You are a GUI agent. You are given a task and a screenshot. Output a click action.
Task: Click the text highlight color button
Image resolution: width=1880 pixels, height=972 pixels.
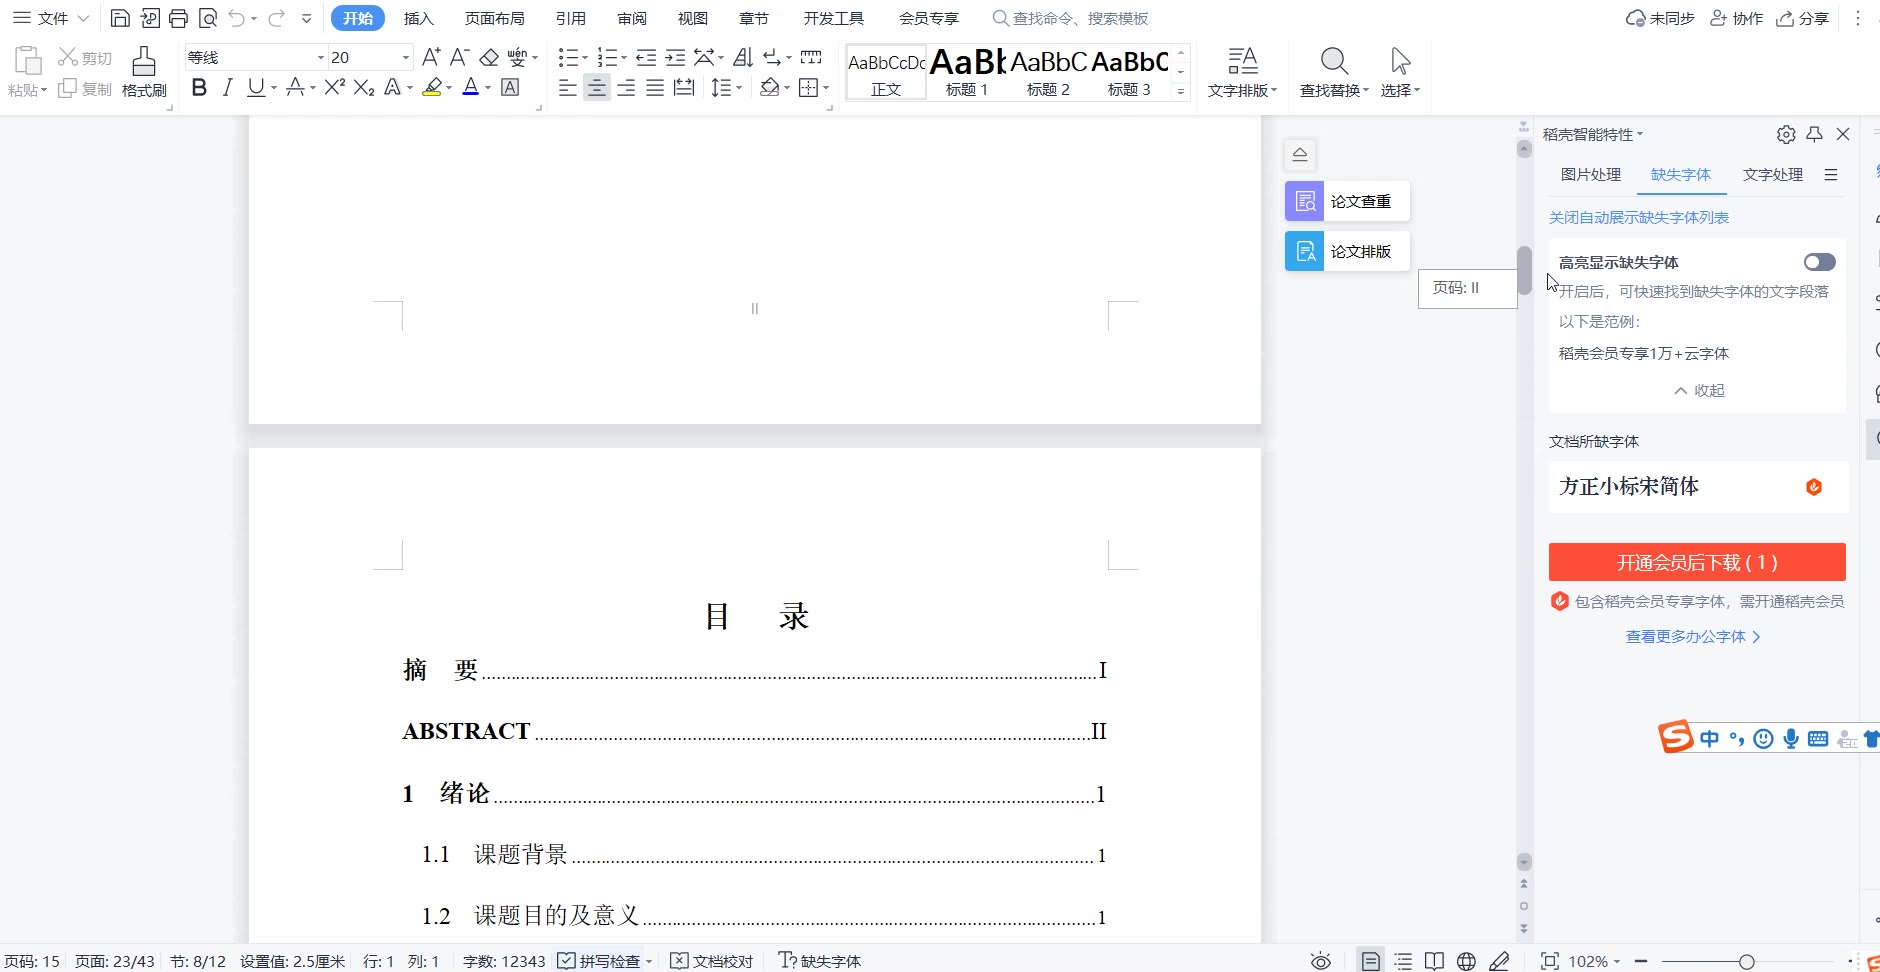pyautogui.click(x=432, y=88)
